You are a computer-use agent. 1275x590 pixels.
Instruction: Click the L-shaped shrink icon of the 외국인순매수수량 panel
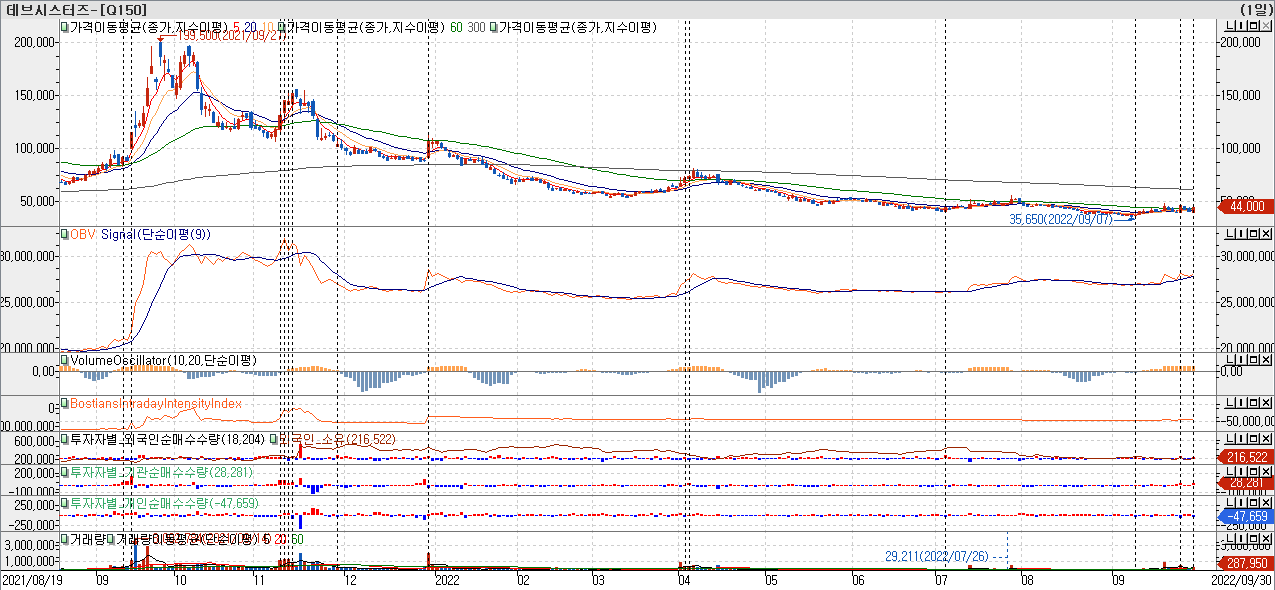[x=1230, y=437]
